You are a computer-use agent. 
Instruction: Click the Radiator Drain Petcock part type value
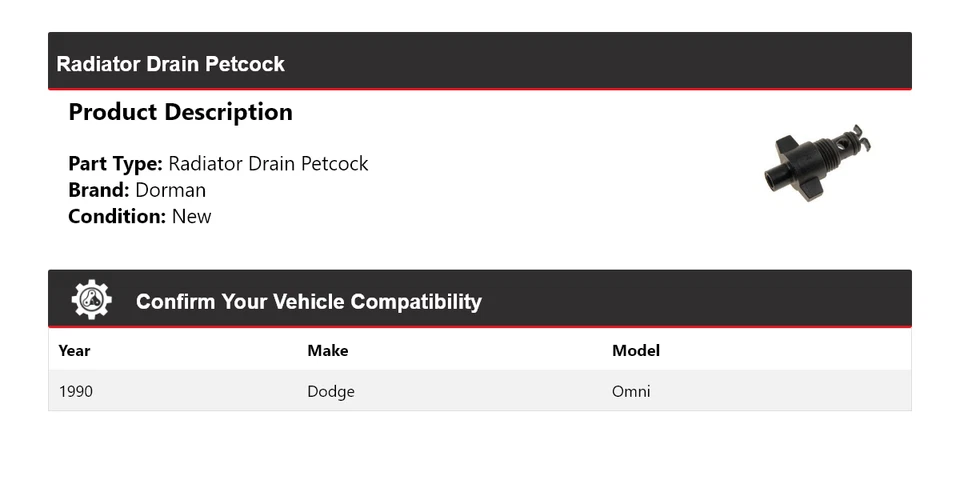tap(268, 164)
